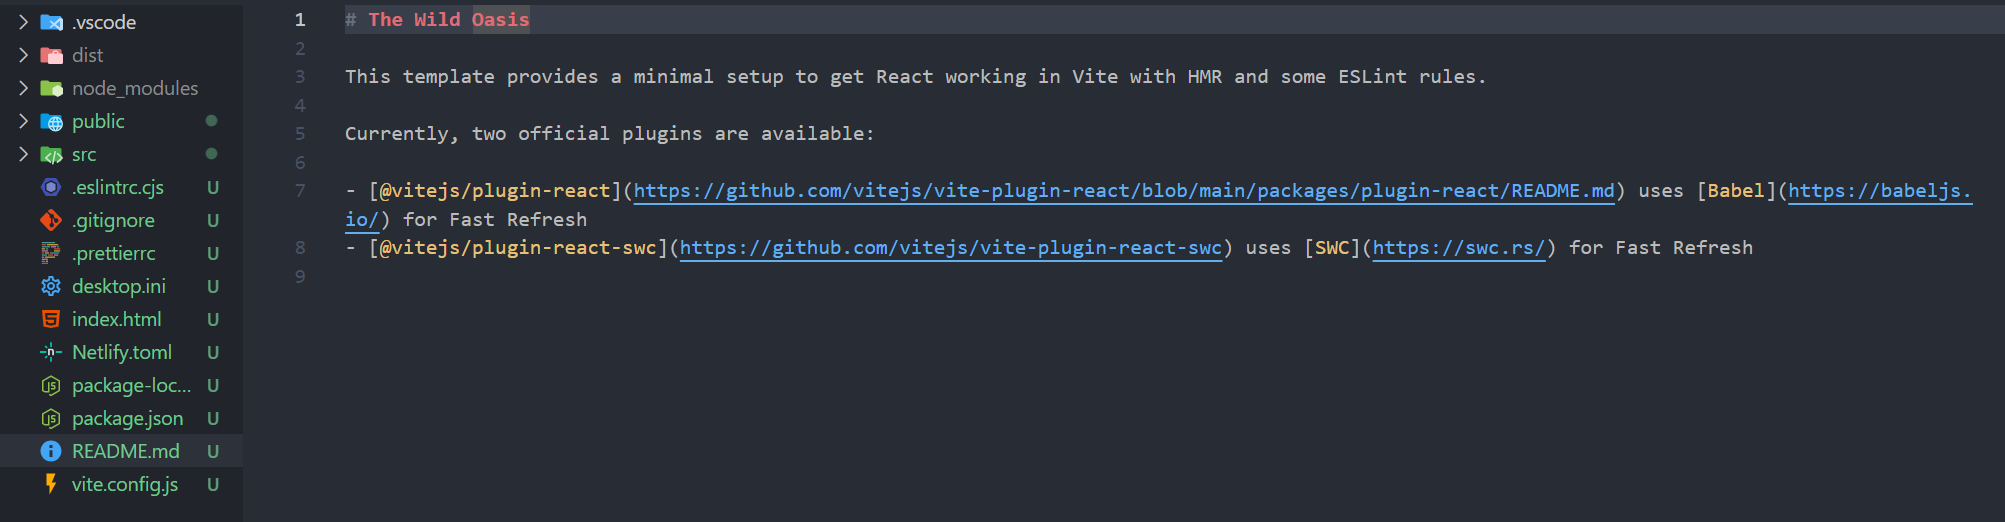Expand the dist folder chevron
This screenshot has width=2005, height=522.
point(23,55)
